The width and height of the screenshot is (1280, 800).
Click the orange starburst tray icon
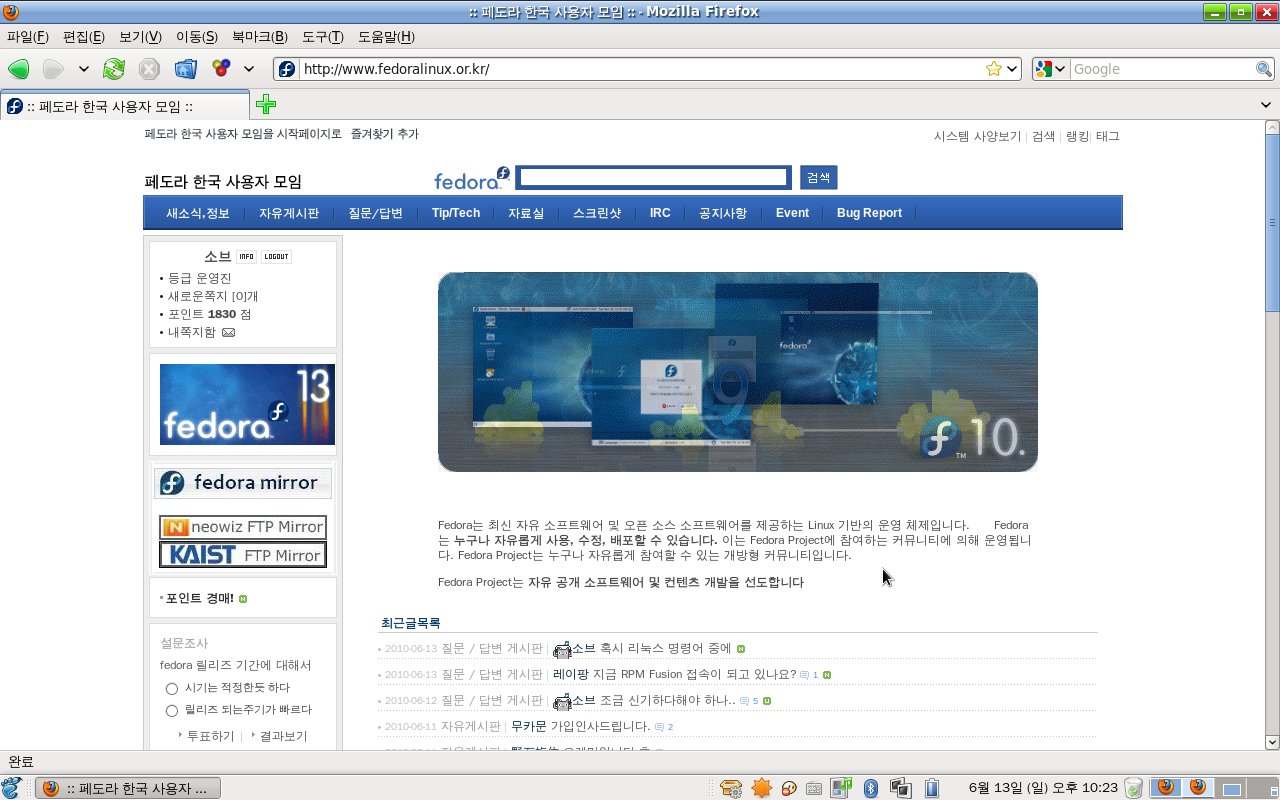pos(762,788)
